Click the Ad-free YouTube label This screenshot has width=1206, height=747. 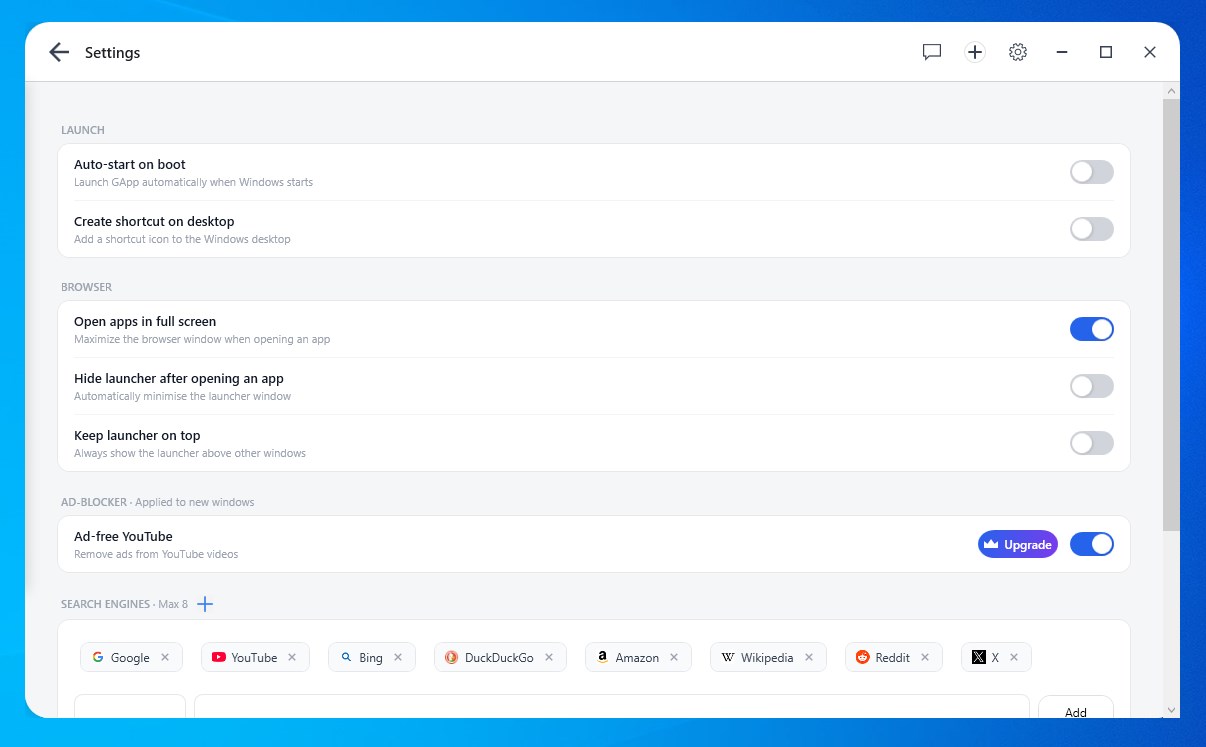pos(123,536)
